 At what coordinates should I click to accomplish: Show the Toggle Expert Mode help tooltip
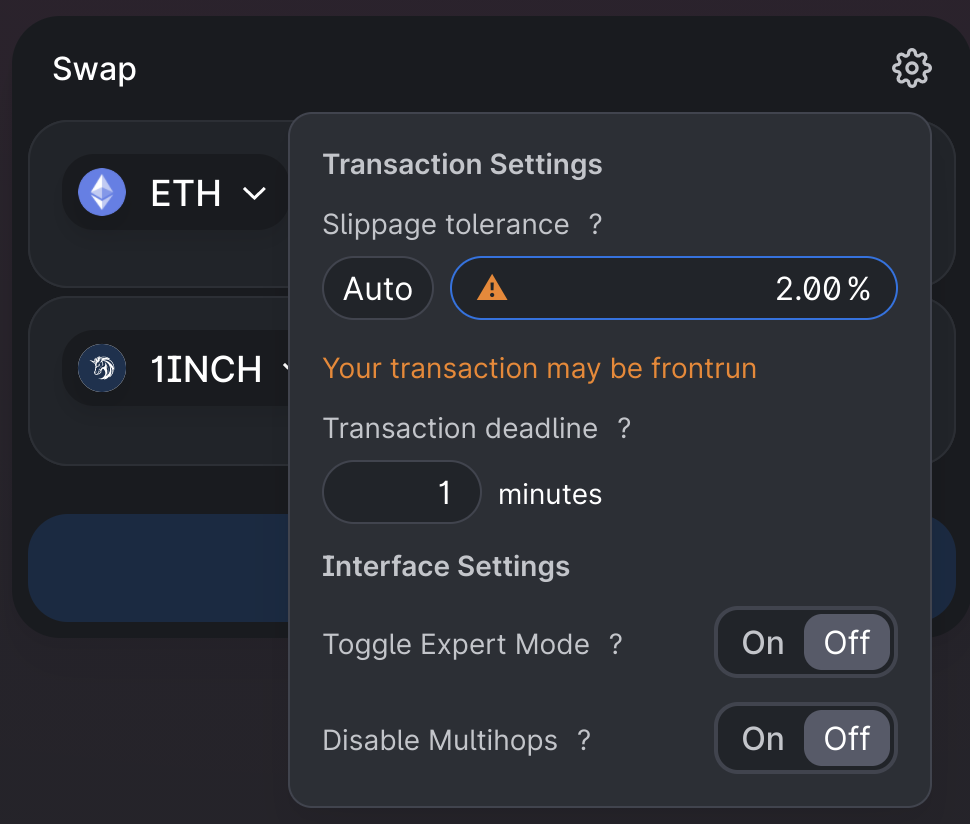pos(616,644)
